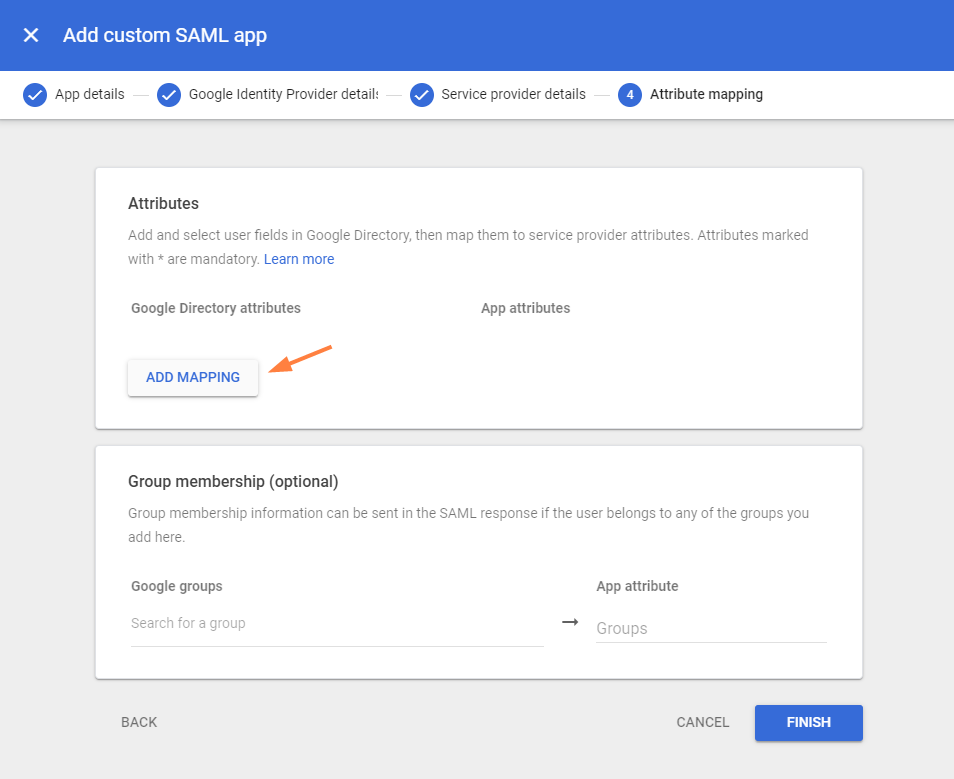Cancel the SAML app setup
The image size is (954, 779).
(702, 722)
